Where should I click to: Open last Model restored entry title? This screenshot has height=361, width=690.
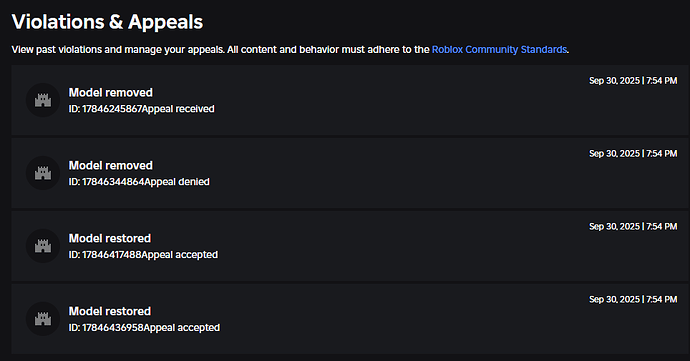click(110, 311)
